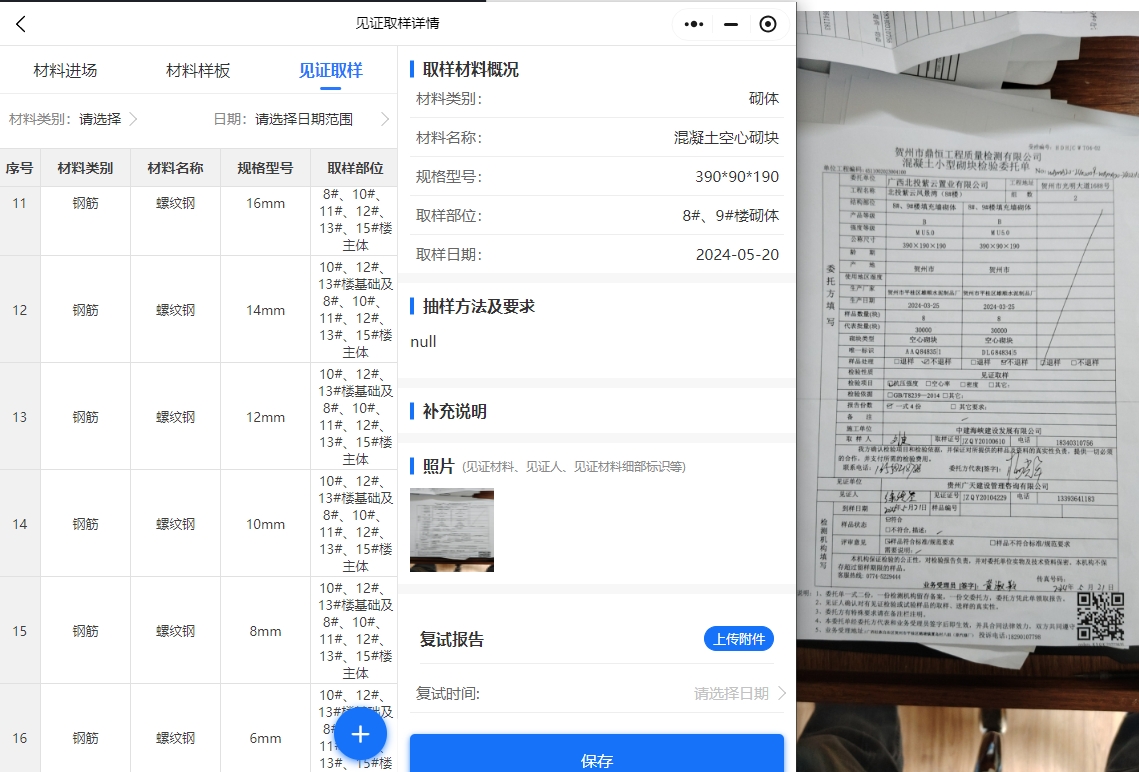Click the 10mm specification cell
The width and height of the screenshot is (1139, 772).
tap(265, 524)
